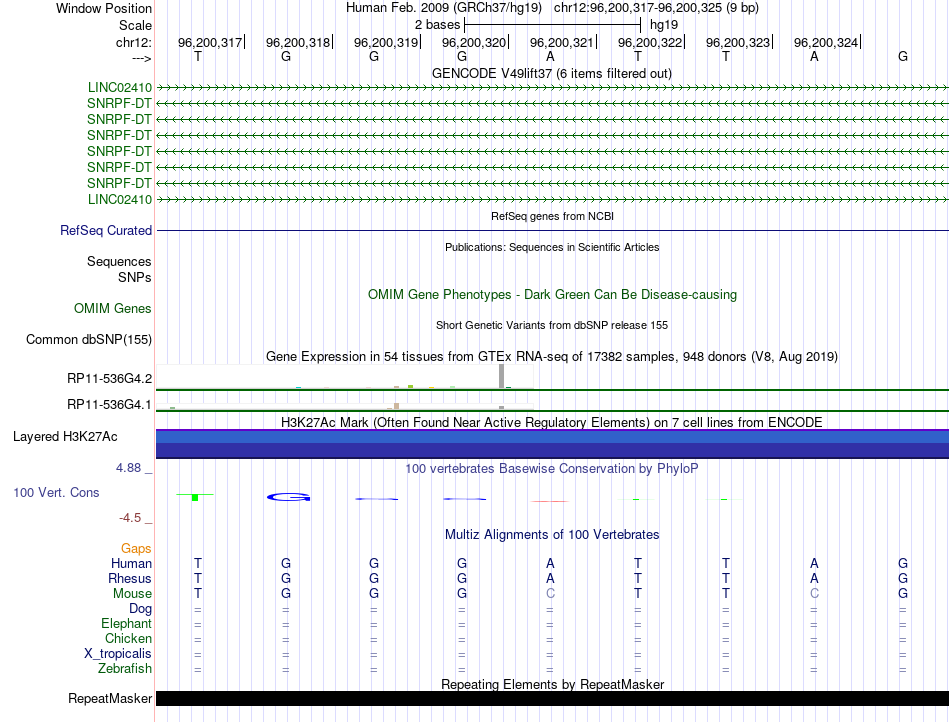Screen dimensions: 950x722
Task: Click the -4.5 PhyloP lower limit value
Action: 130,518
